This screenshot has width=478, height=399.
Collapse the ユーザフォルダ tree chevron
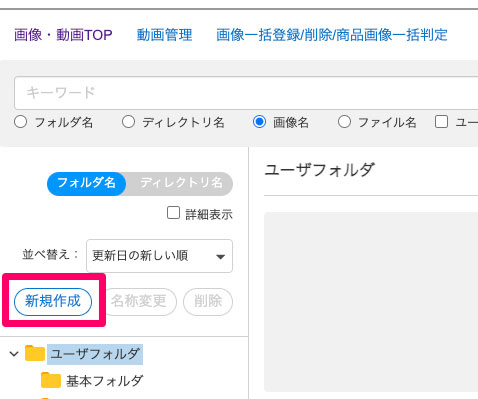(14, 354)
